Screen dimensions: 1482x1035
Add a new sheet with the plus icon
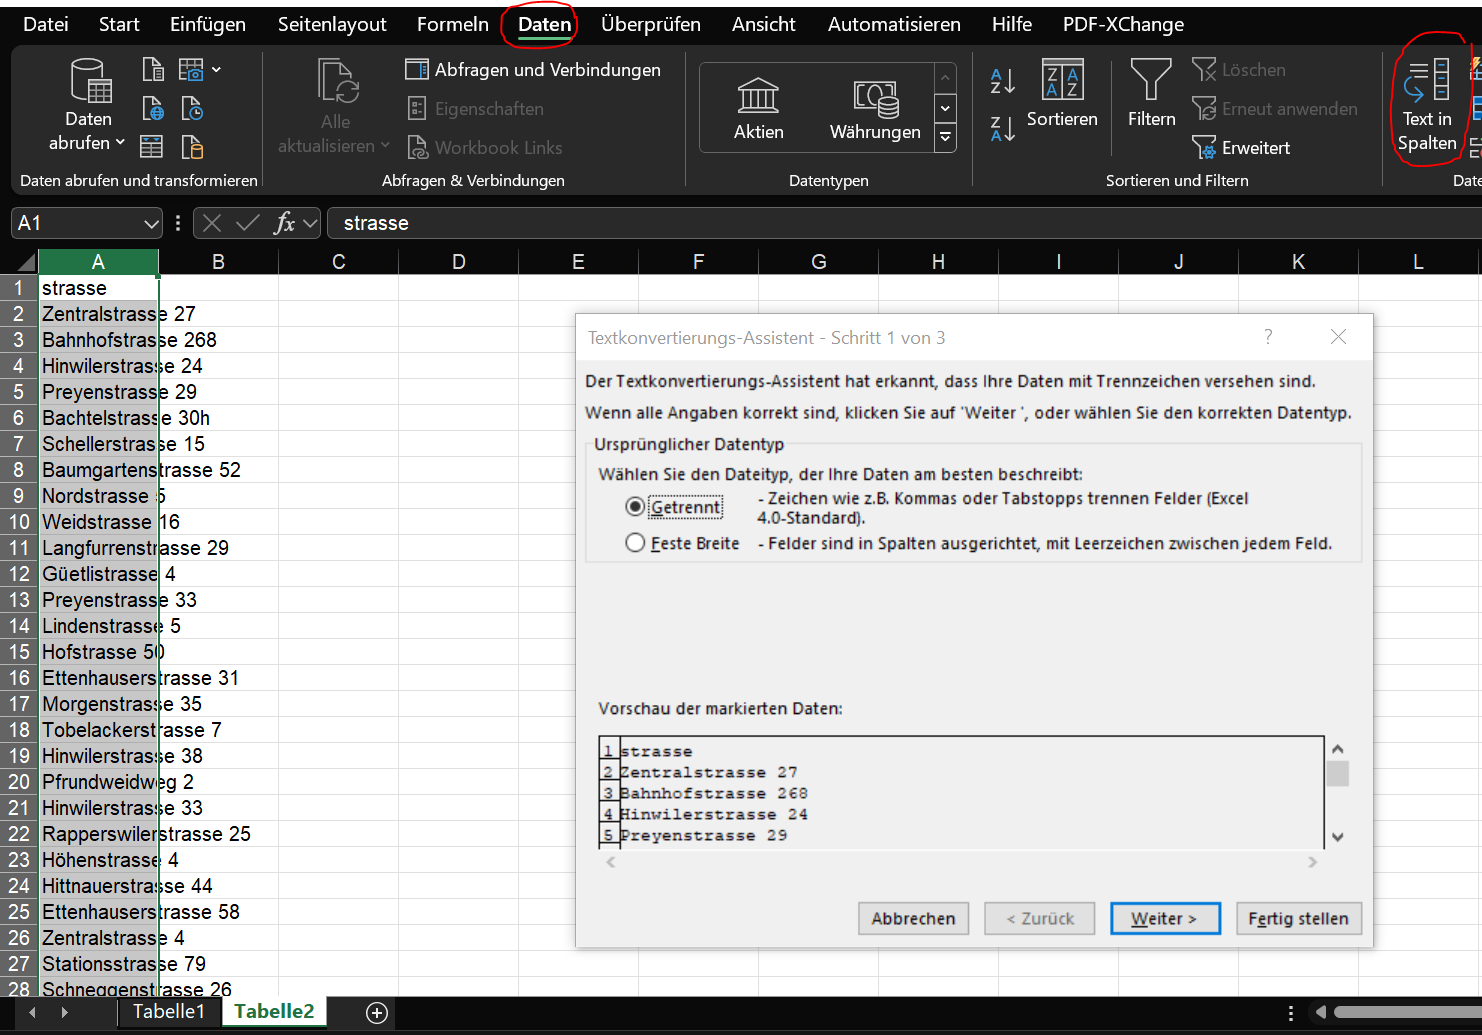click(377, 1013)
